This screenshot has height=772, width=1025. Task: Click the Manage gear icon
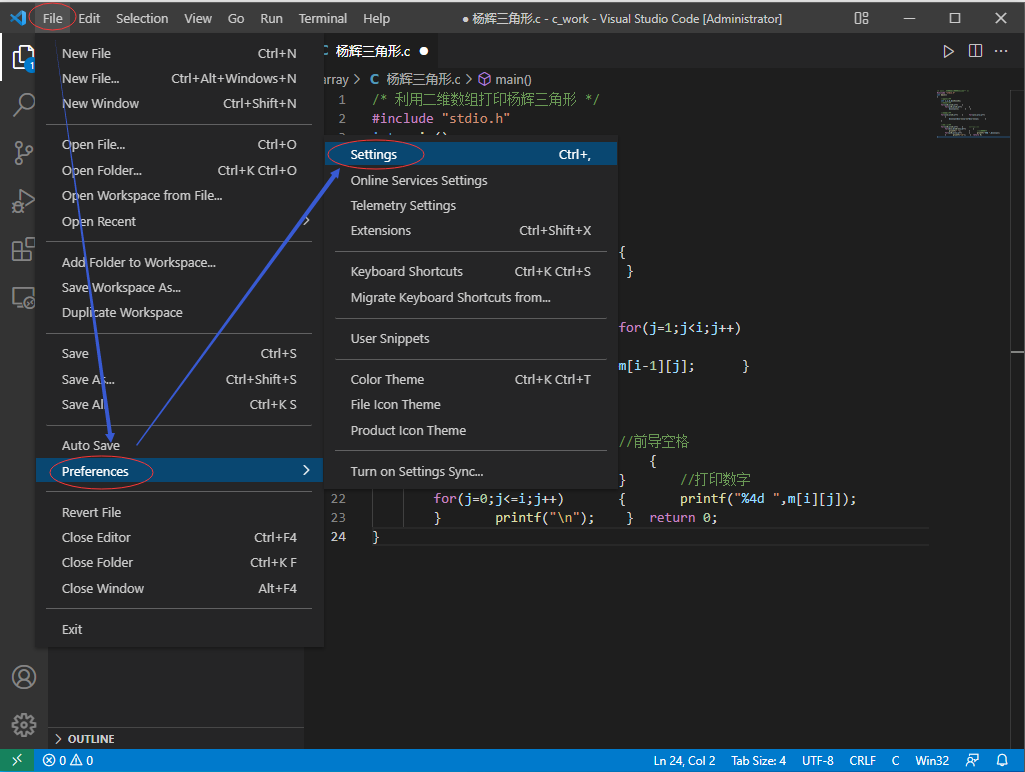[24, 724]
